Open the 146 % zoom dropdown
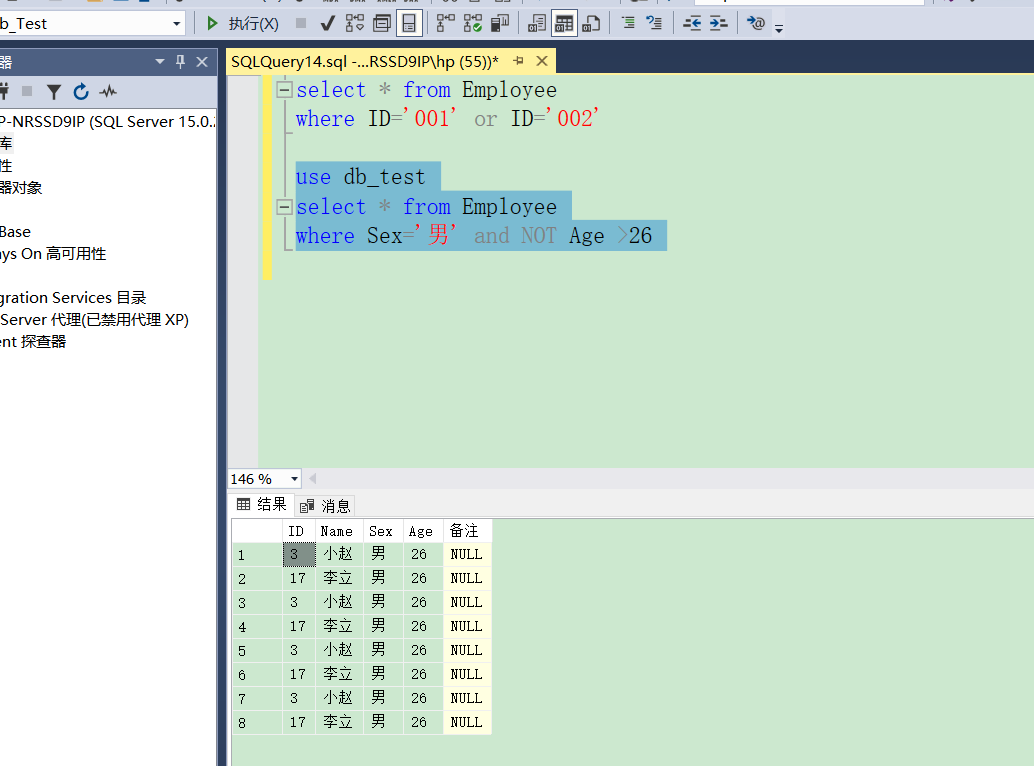The image size is (1034, 766). [x=294, y=479]
